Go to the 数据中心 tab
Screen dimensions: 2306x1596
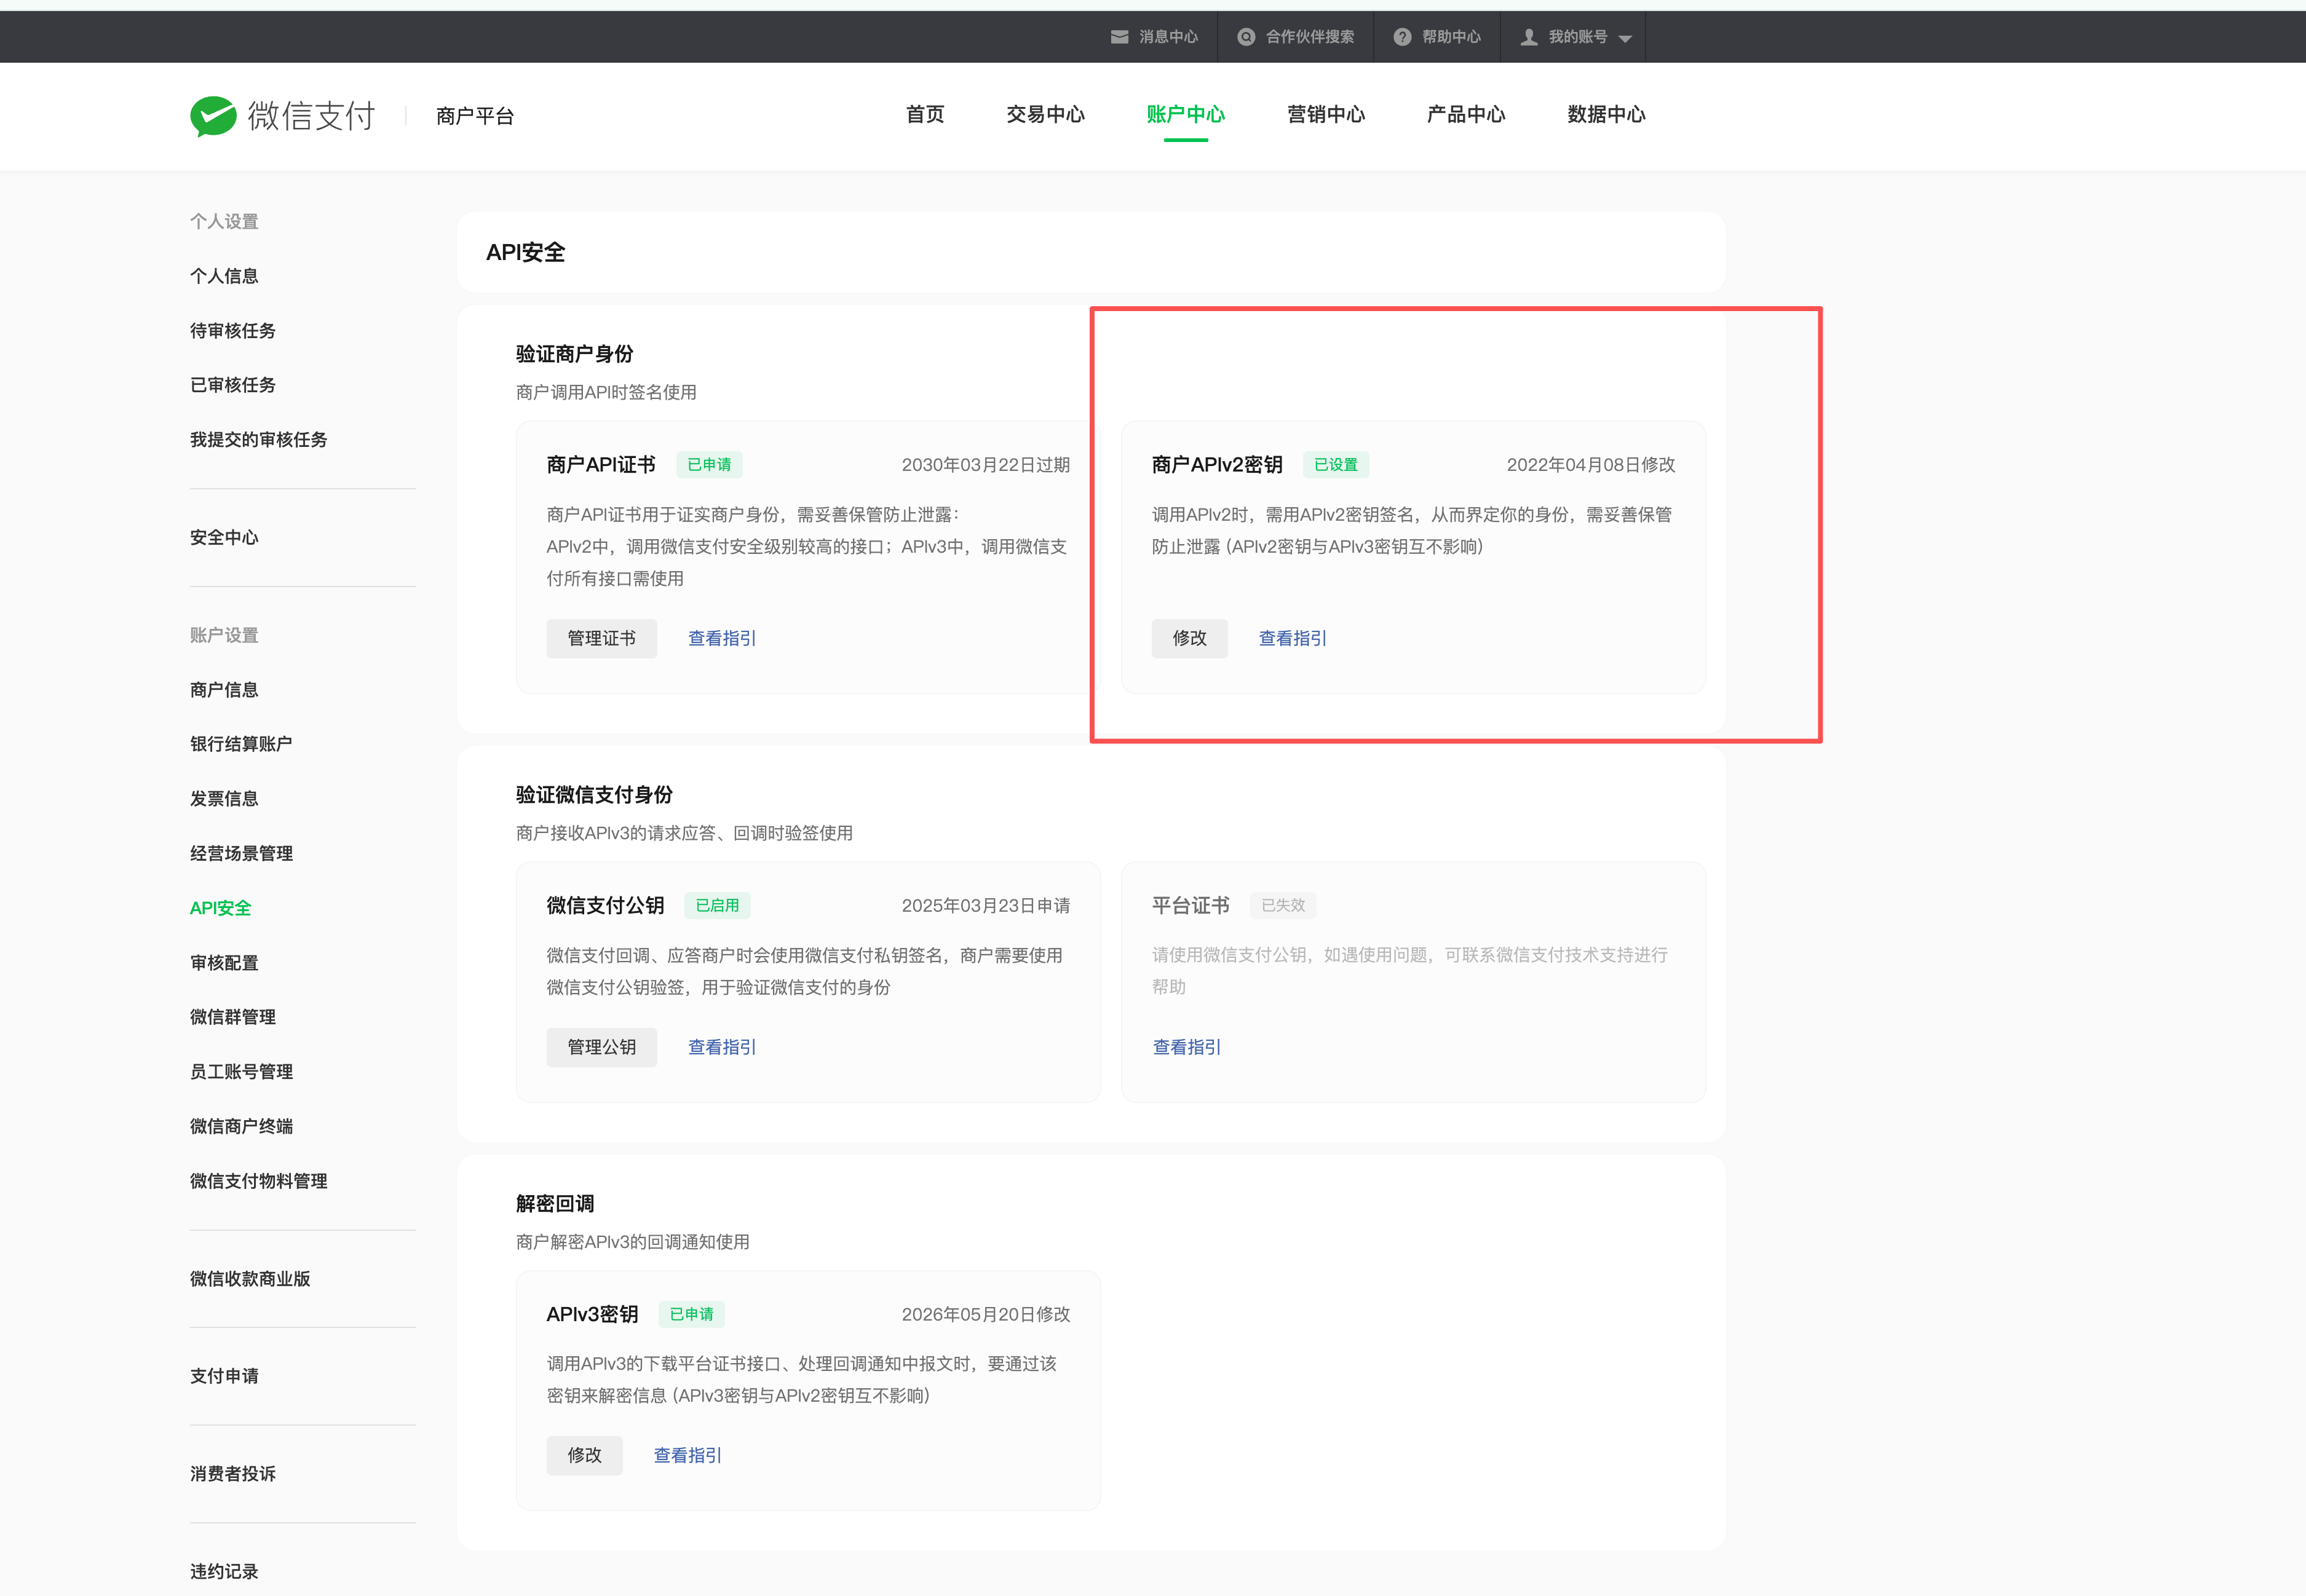click(1606, 114)
